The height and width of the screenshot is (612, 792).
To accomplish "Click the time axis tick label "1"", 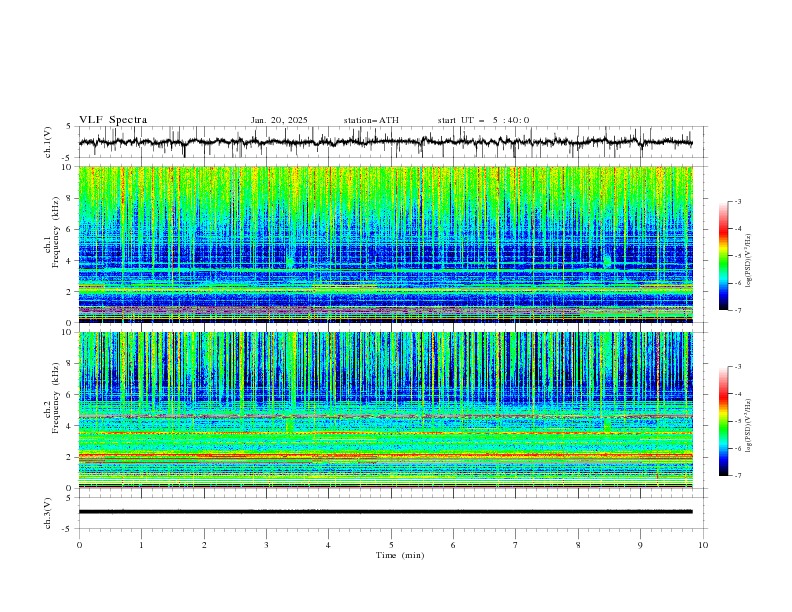I will [141, 545].
